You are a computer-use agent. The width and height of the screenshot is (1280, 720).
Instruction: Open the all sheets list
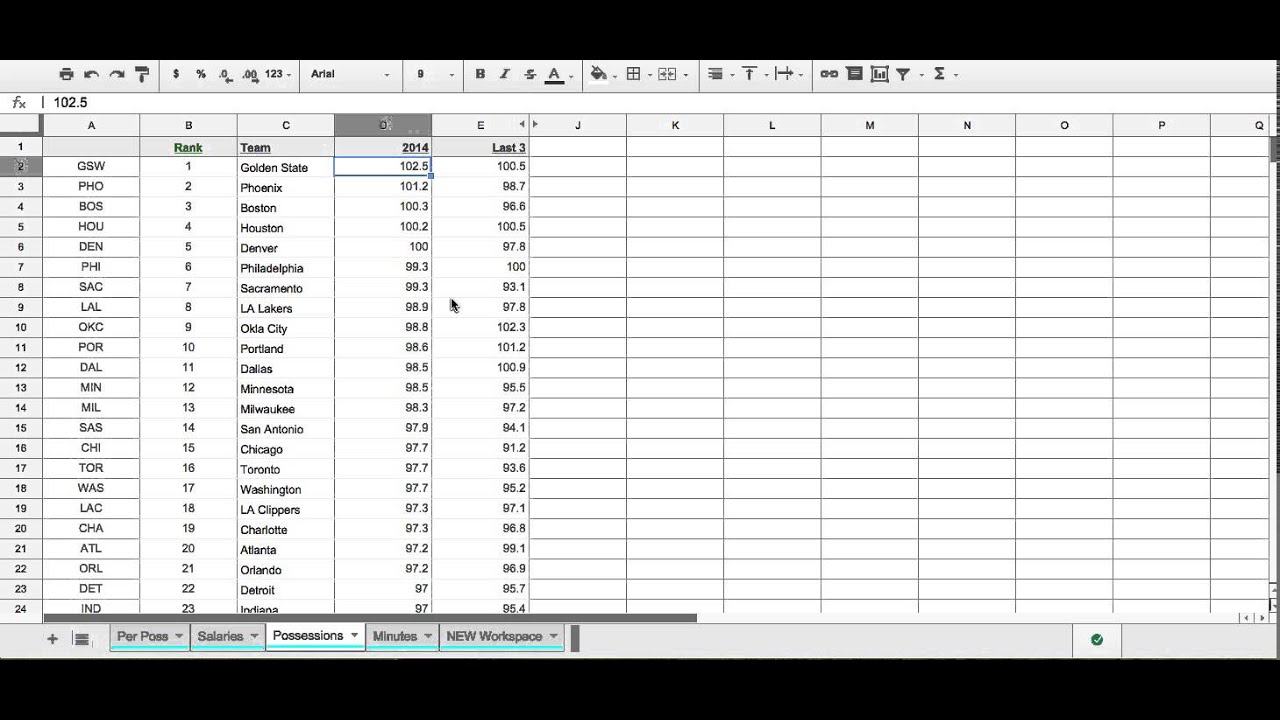(x=82, y=638)
